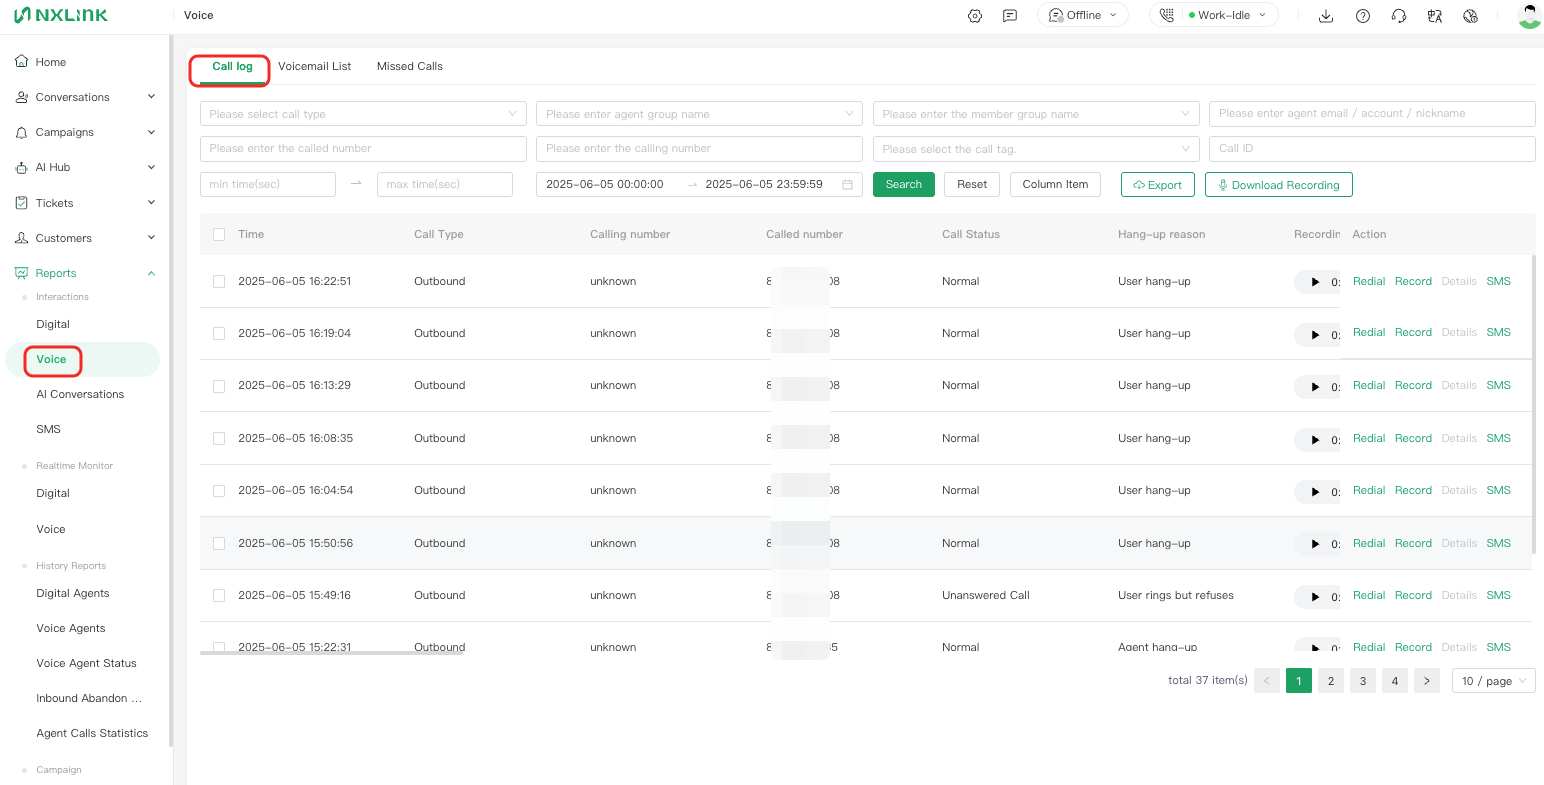Click the Download Recording button
This screenshot has width=1544, height=785.
pos(1279,185)
